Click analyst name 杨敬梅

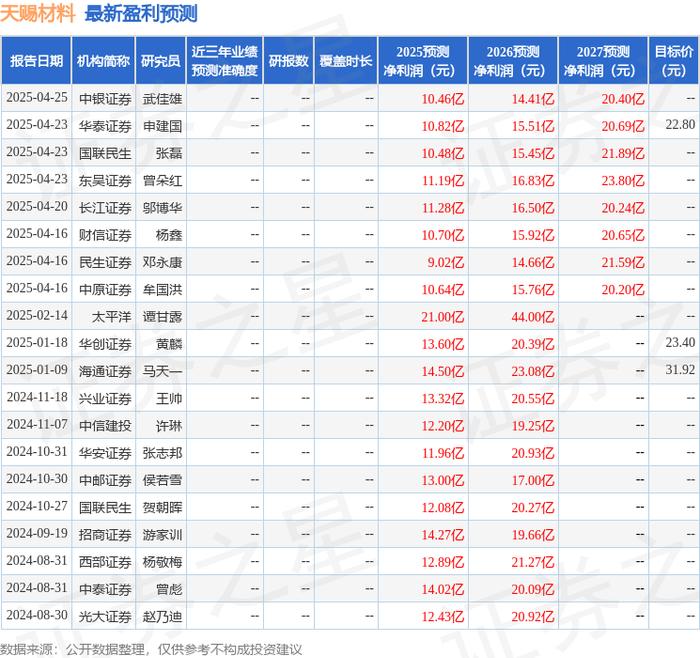coord(162,562)
